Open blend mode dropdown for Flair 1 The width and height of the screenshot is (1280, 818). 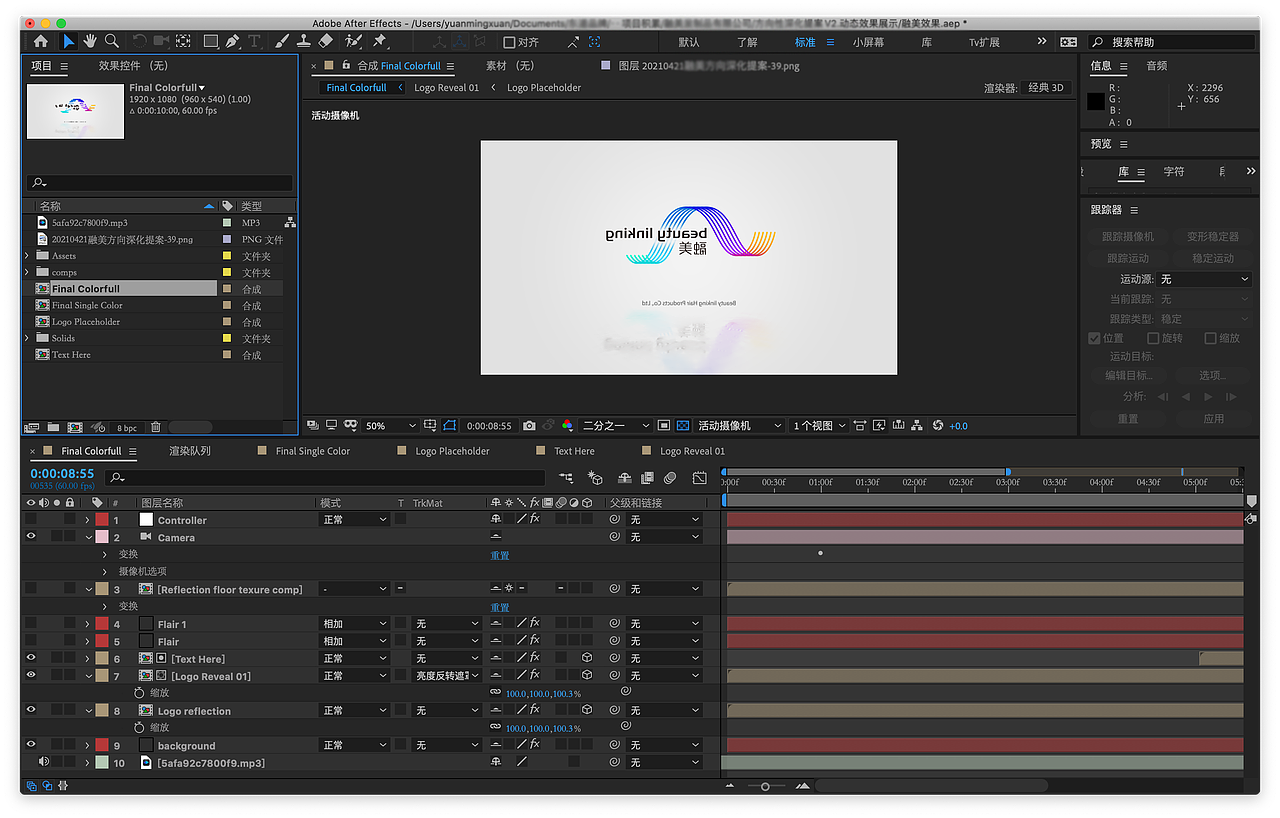[x=354, y=624]
